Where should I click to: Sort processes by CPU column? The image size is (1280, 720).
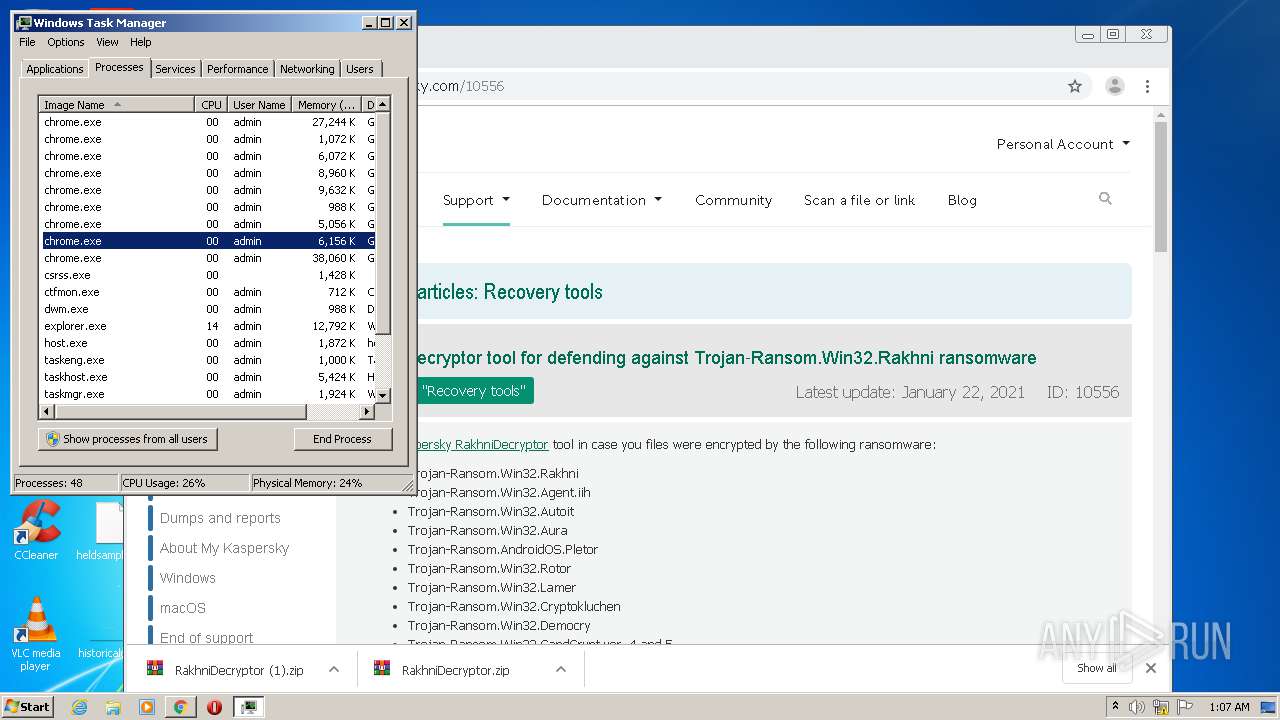211,104
